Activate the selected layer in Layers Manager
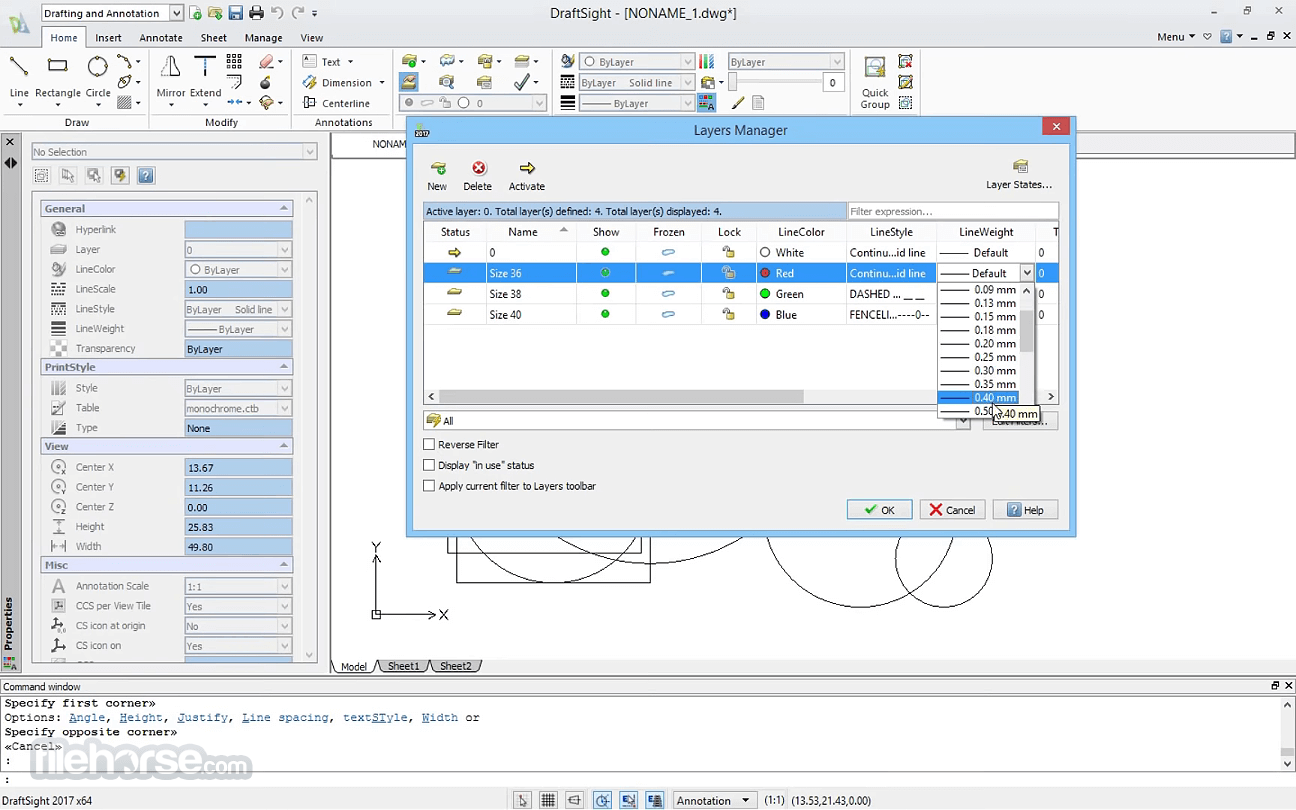 point(527,176)
